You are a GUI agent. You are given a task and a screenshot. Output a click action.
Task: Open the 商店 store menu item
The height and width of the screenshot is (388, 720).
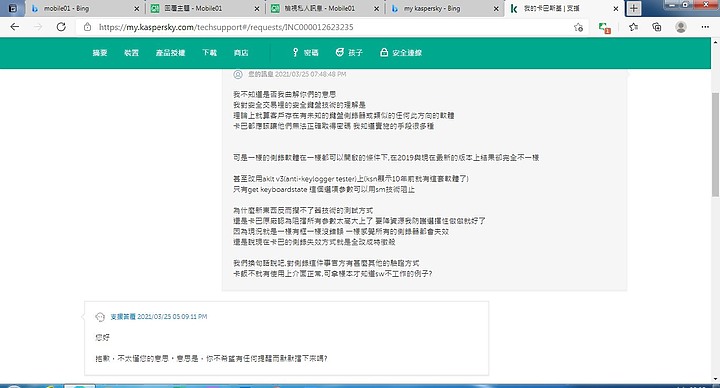(241, 53)
